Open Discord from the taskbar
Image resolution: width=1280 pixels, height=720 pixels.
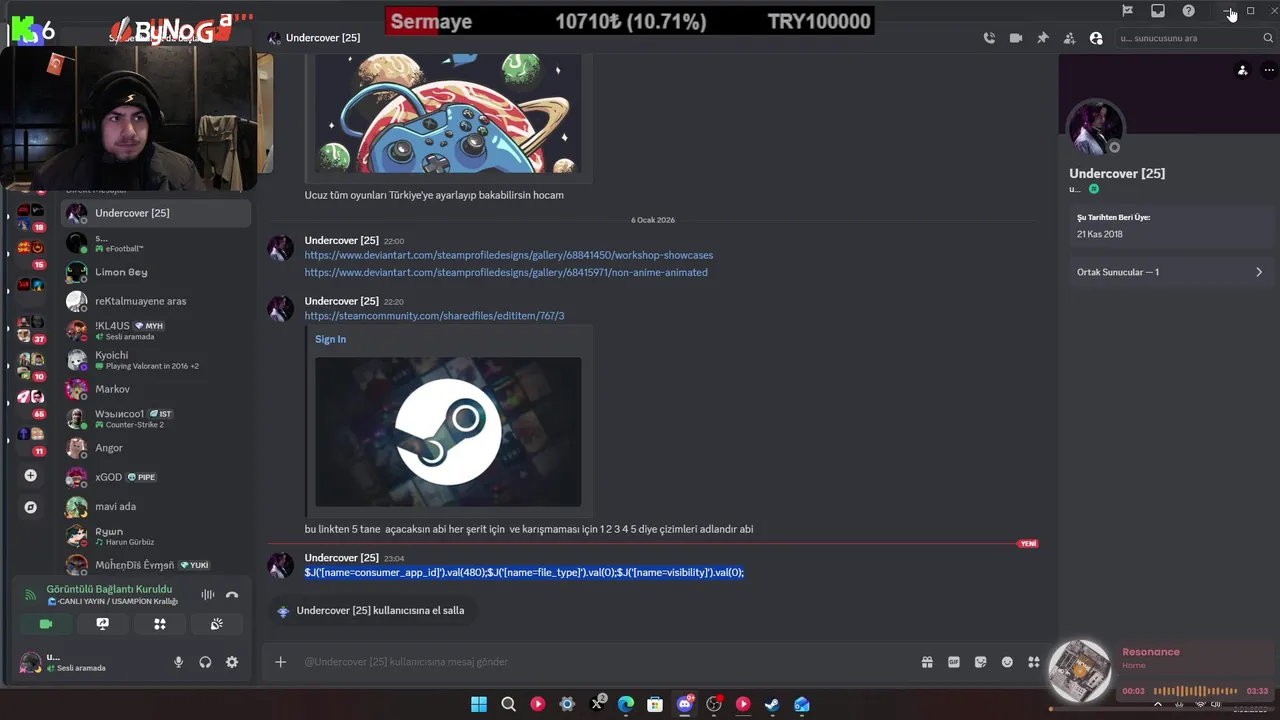[x=685, y=704]
